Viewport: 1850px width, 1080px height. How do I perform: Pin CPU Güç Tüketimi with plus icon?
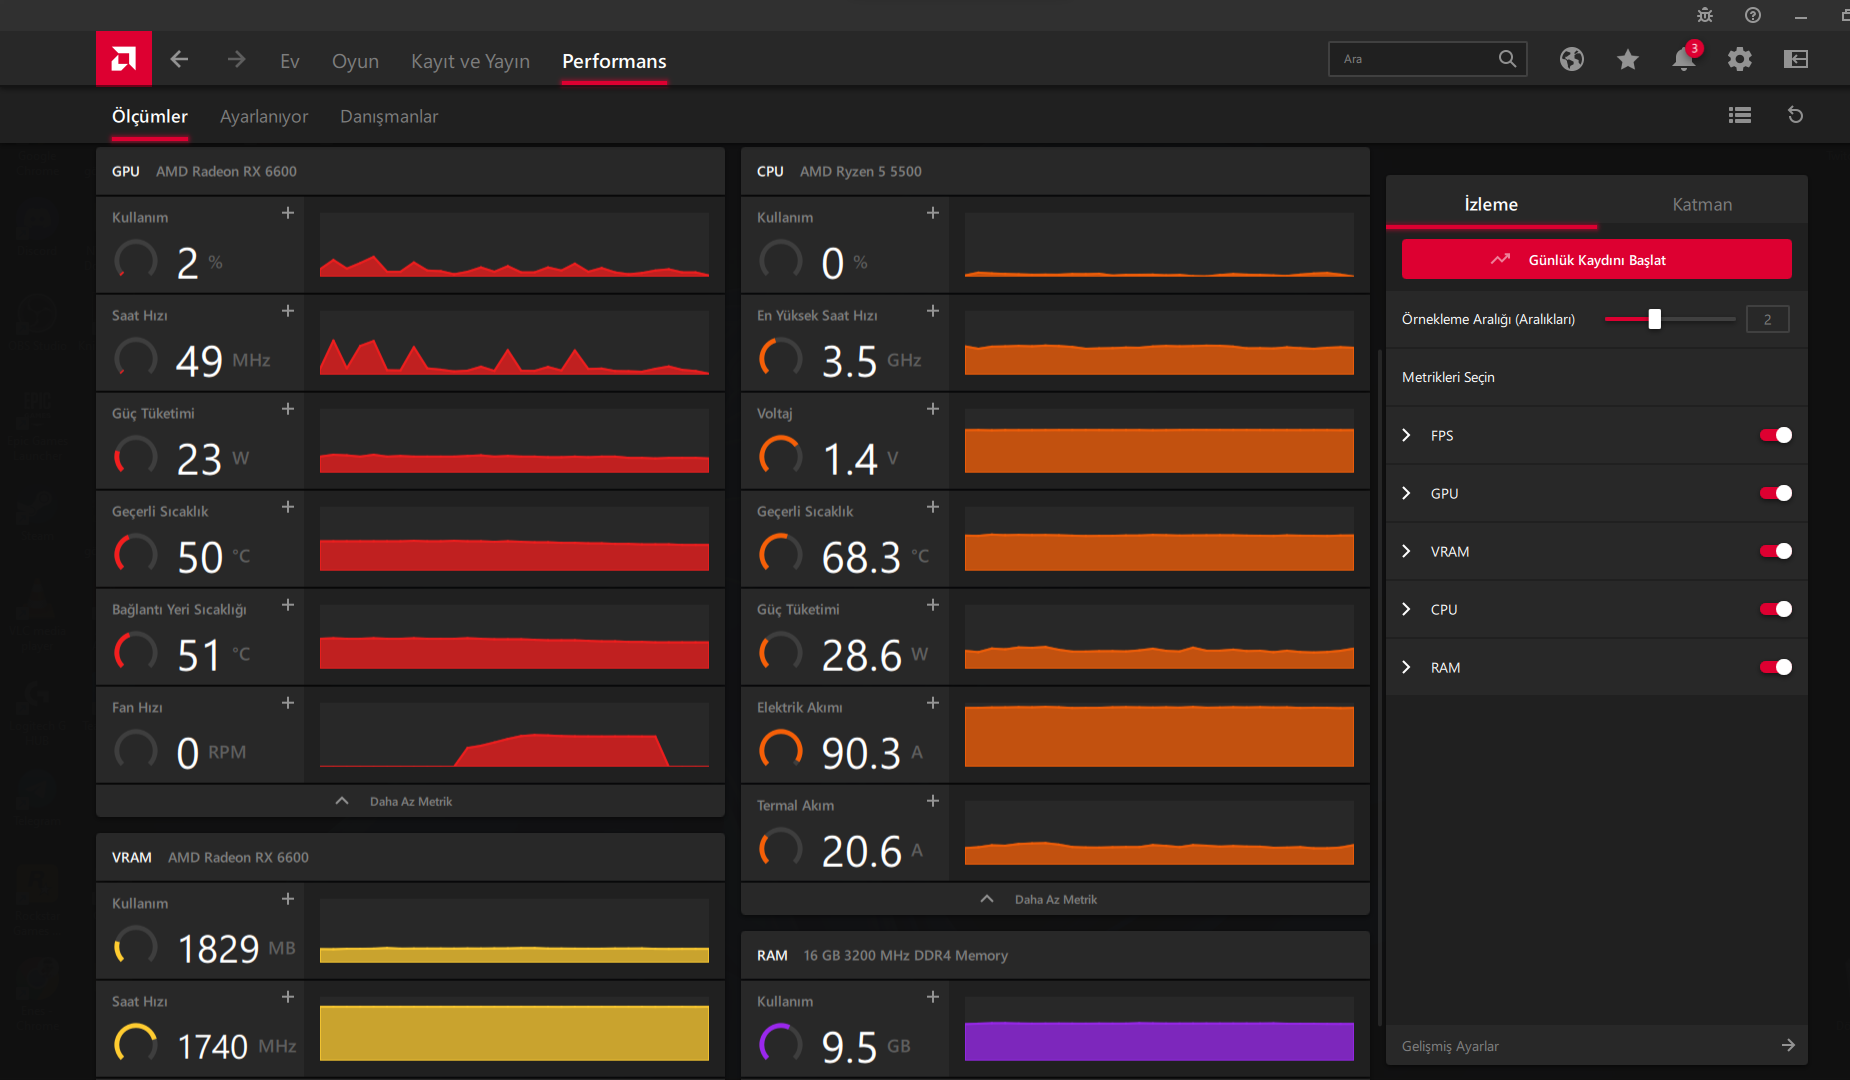click(933, 605)
